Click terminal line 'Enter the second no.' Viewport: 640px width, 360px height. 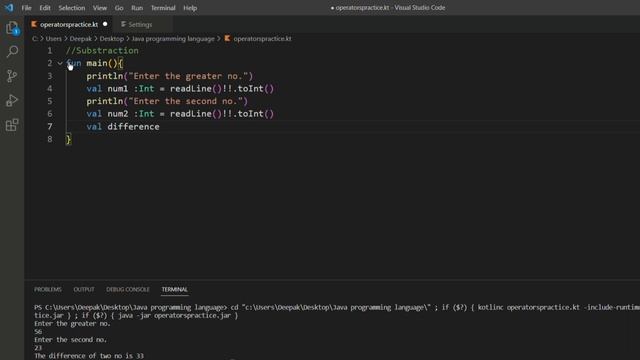[71, 340]
